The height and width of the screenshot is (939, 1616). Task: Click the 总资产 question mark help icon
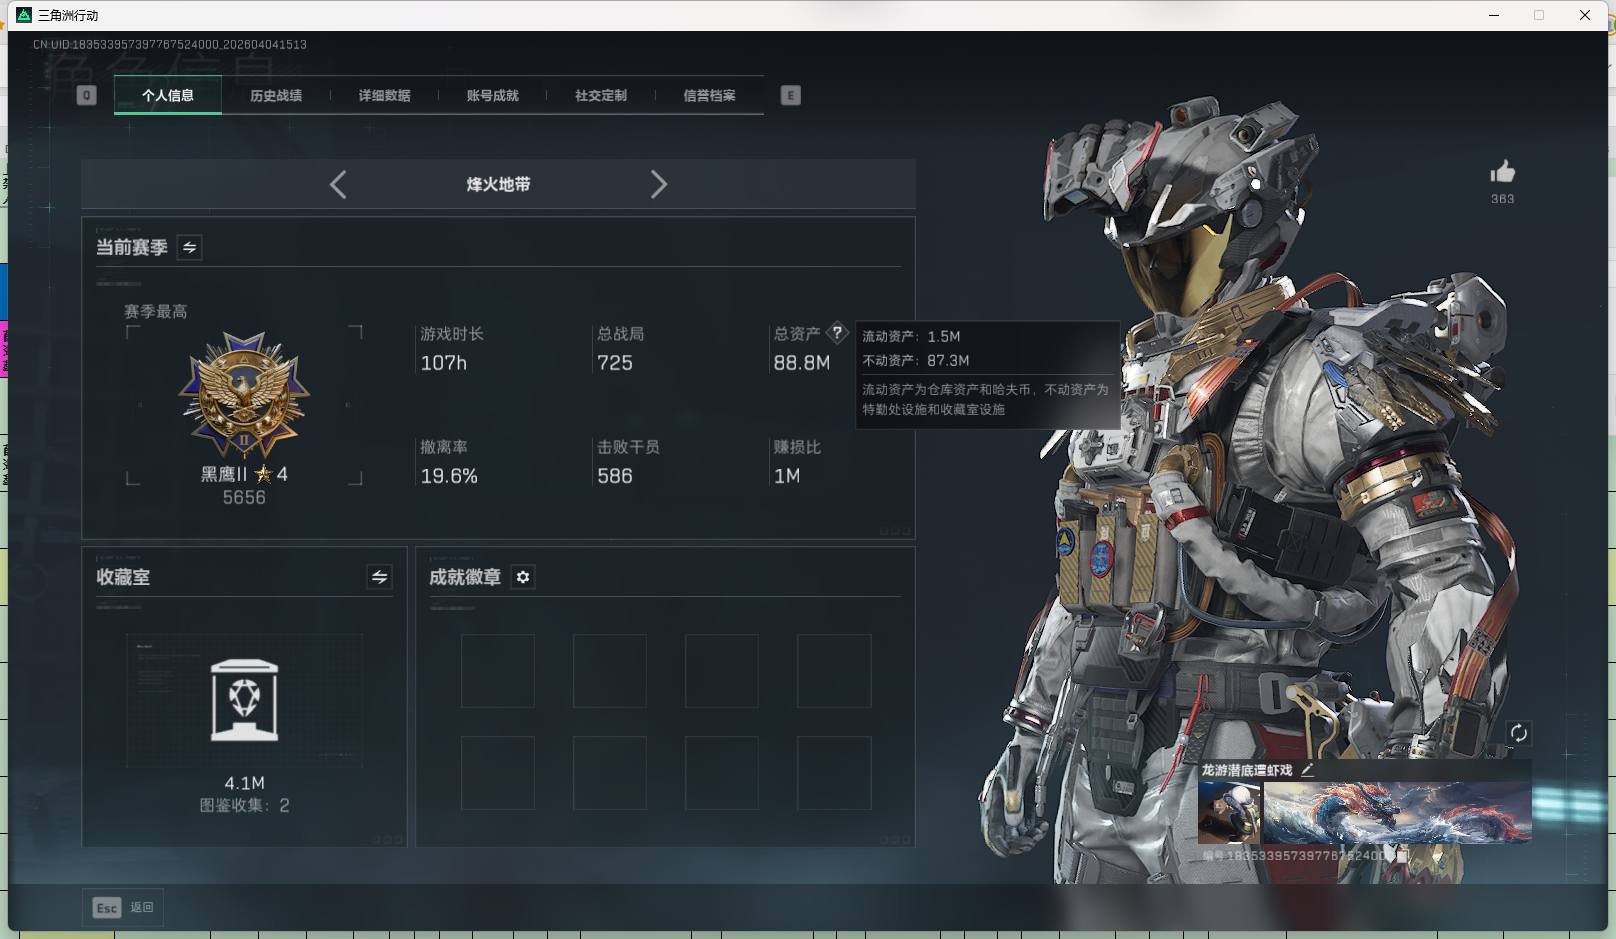point(837,333)
